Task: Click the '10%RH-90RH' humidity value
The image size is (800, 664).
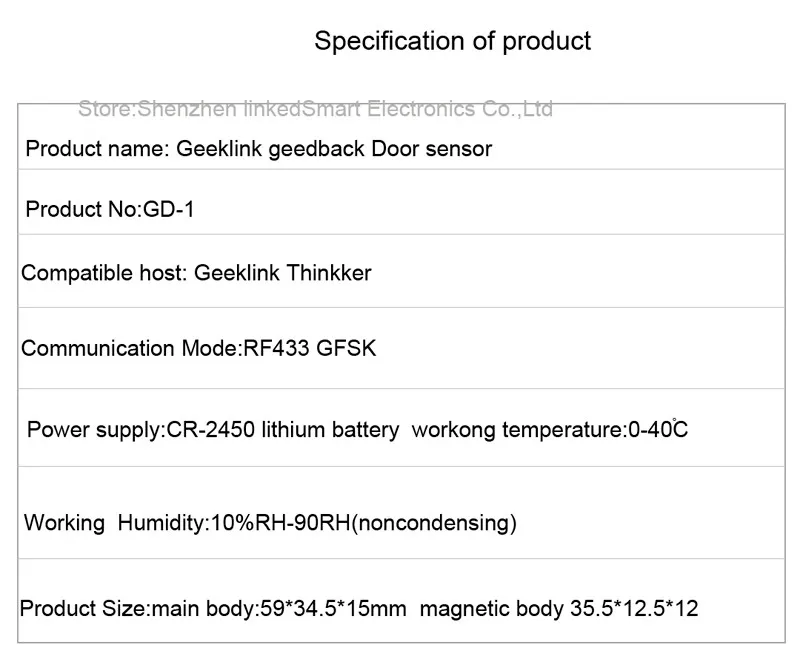Action: tap(281, 523)
